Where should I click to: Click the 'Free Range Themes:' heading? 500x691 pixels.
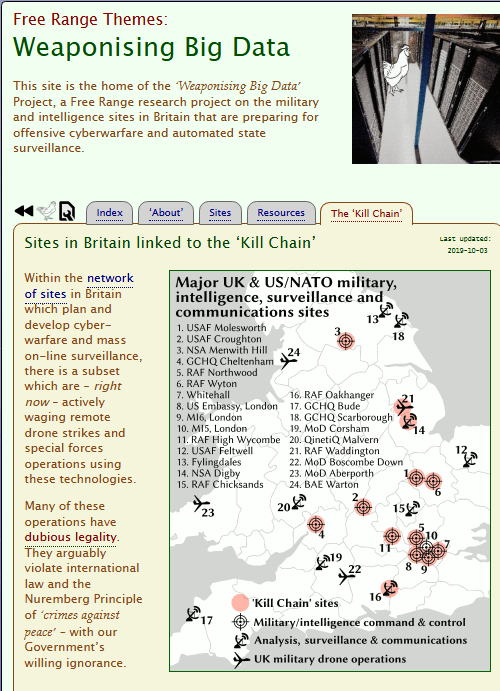90,19
